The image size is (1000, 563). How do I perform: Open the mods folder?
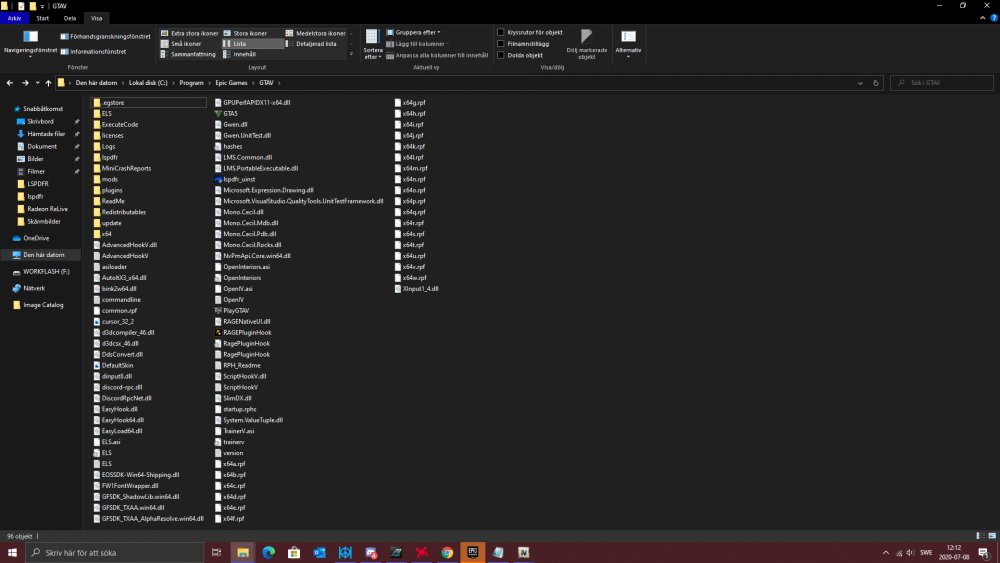point(110,179)
